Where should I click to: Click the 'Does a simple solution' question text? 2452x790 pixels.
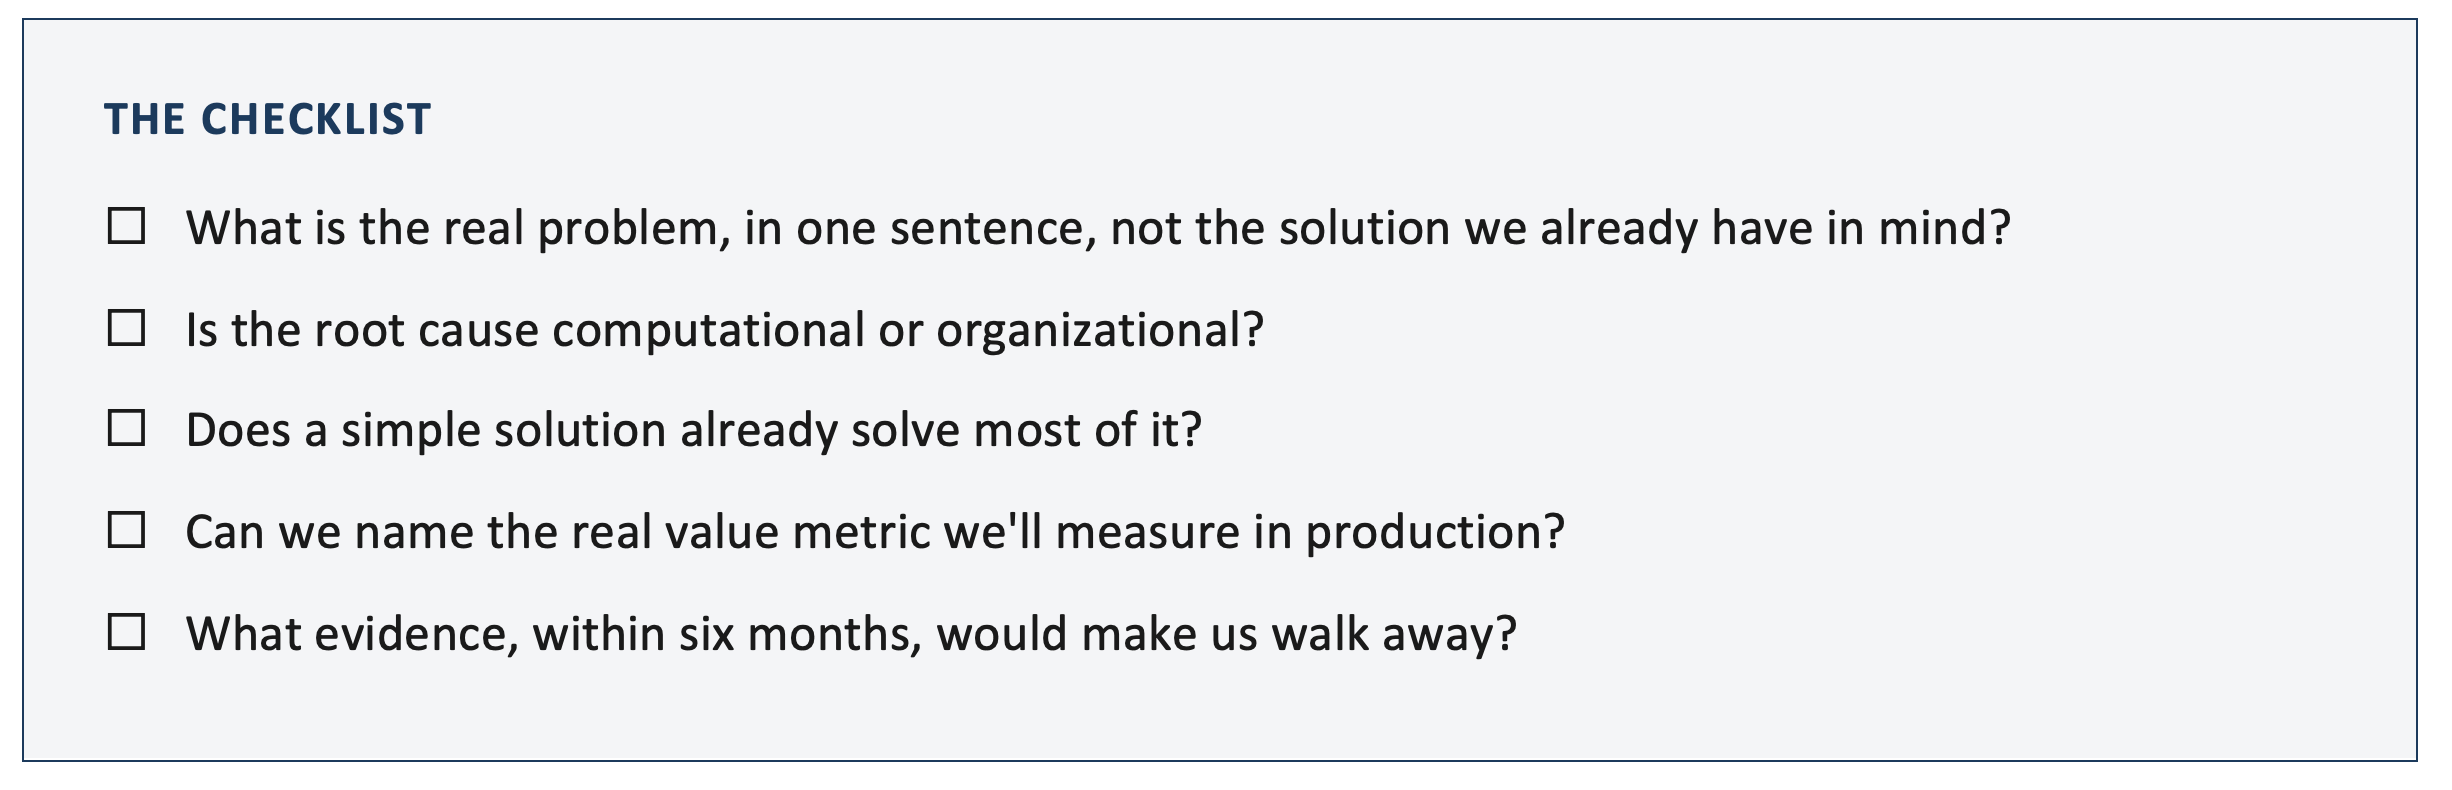694,430
